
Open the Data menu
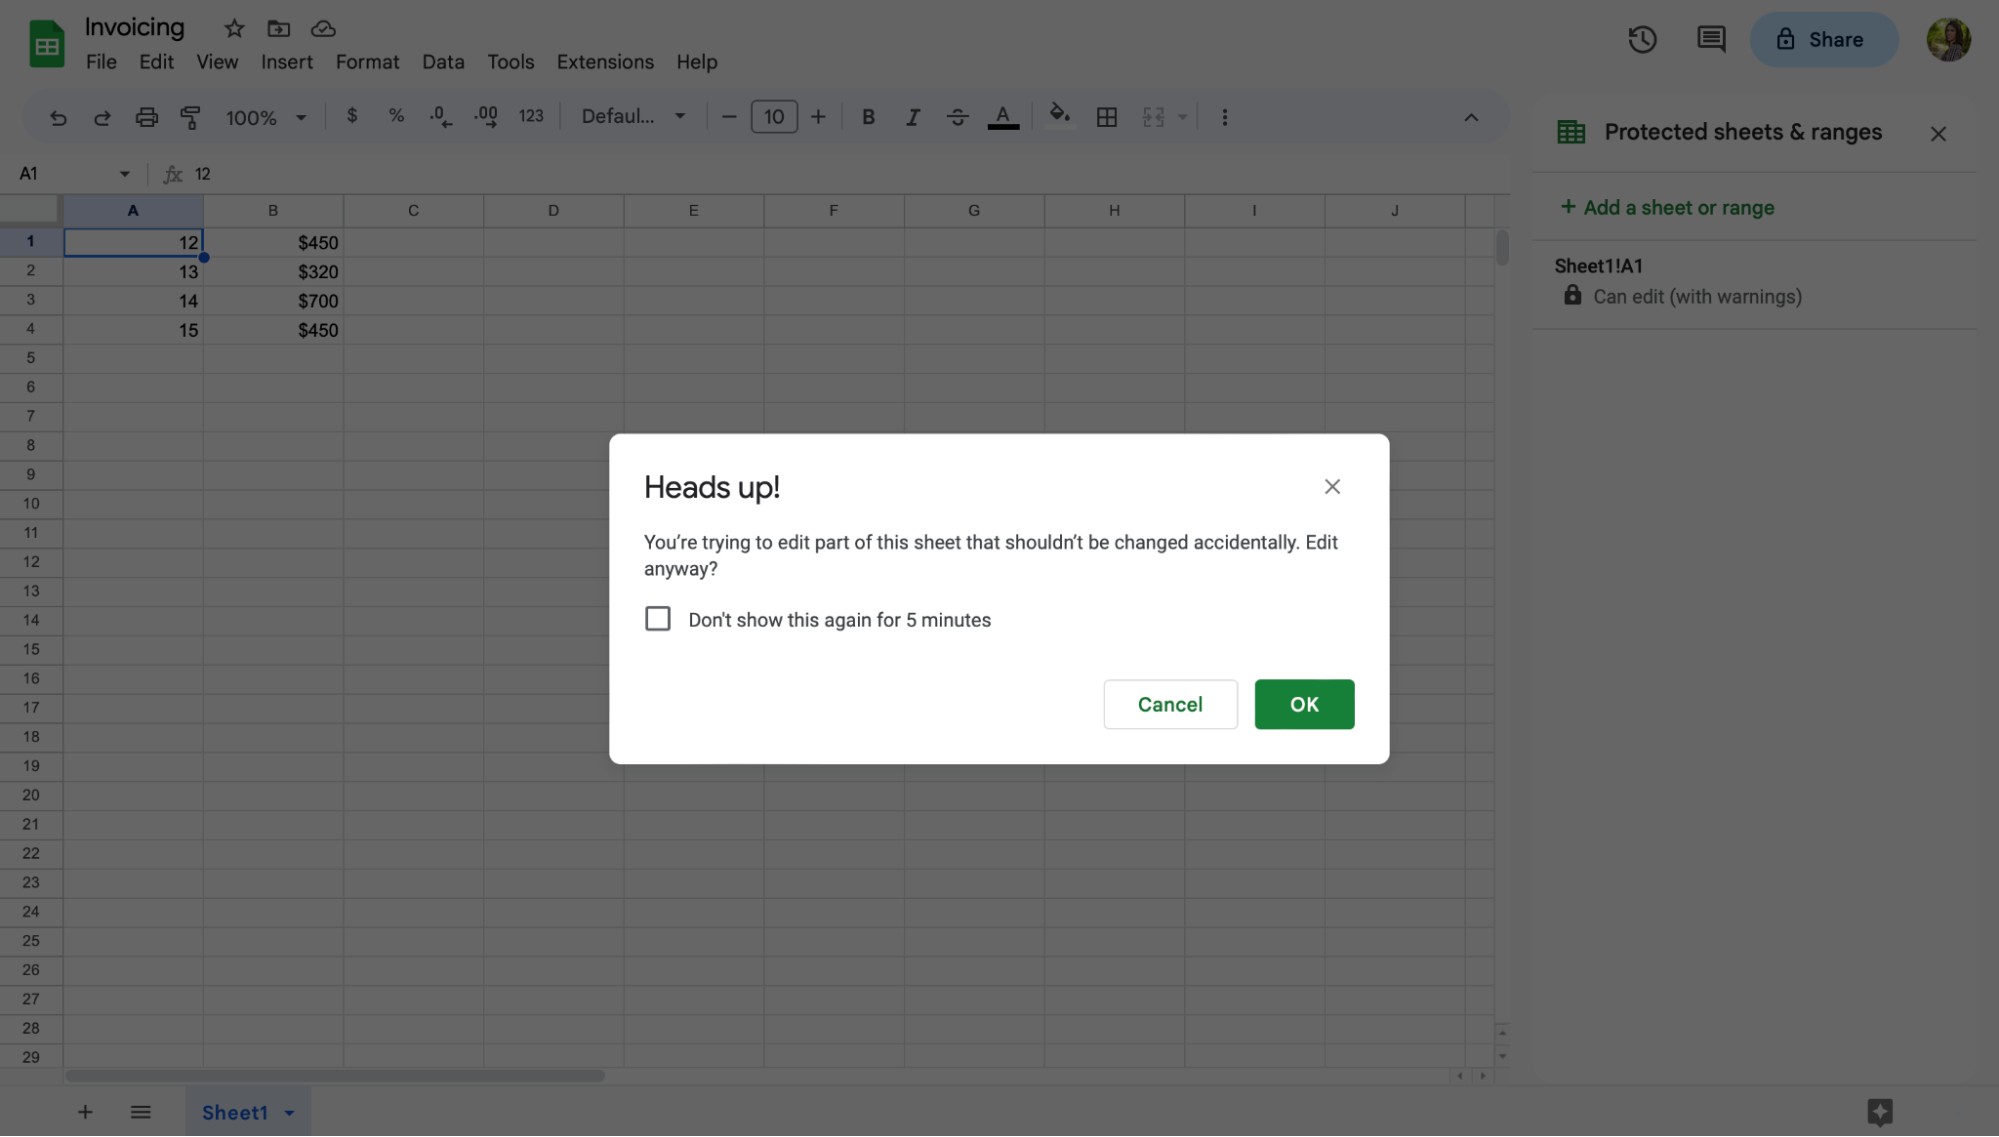443,62
